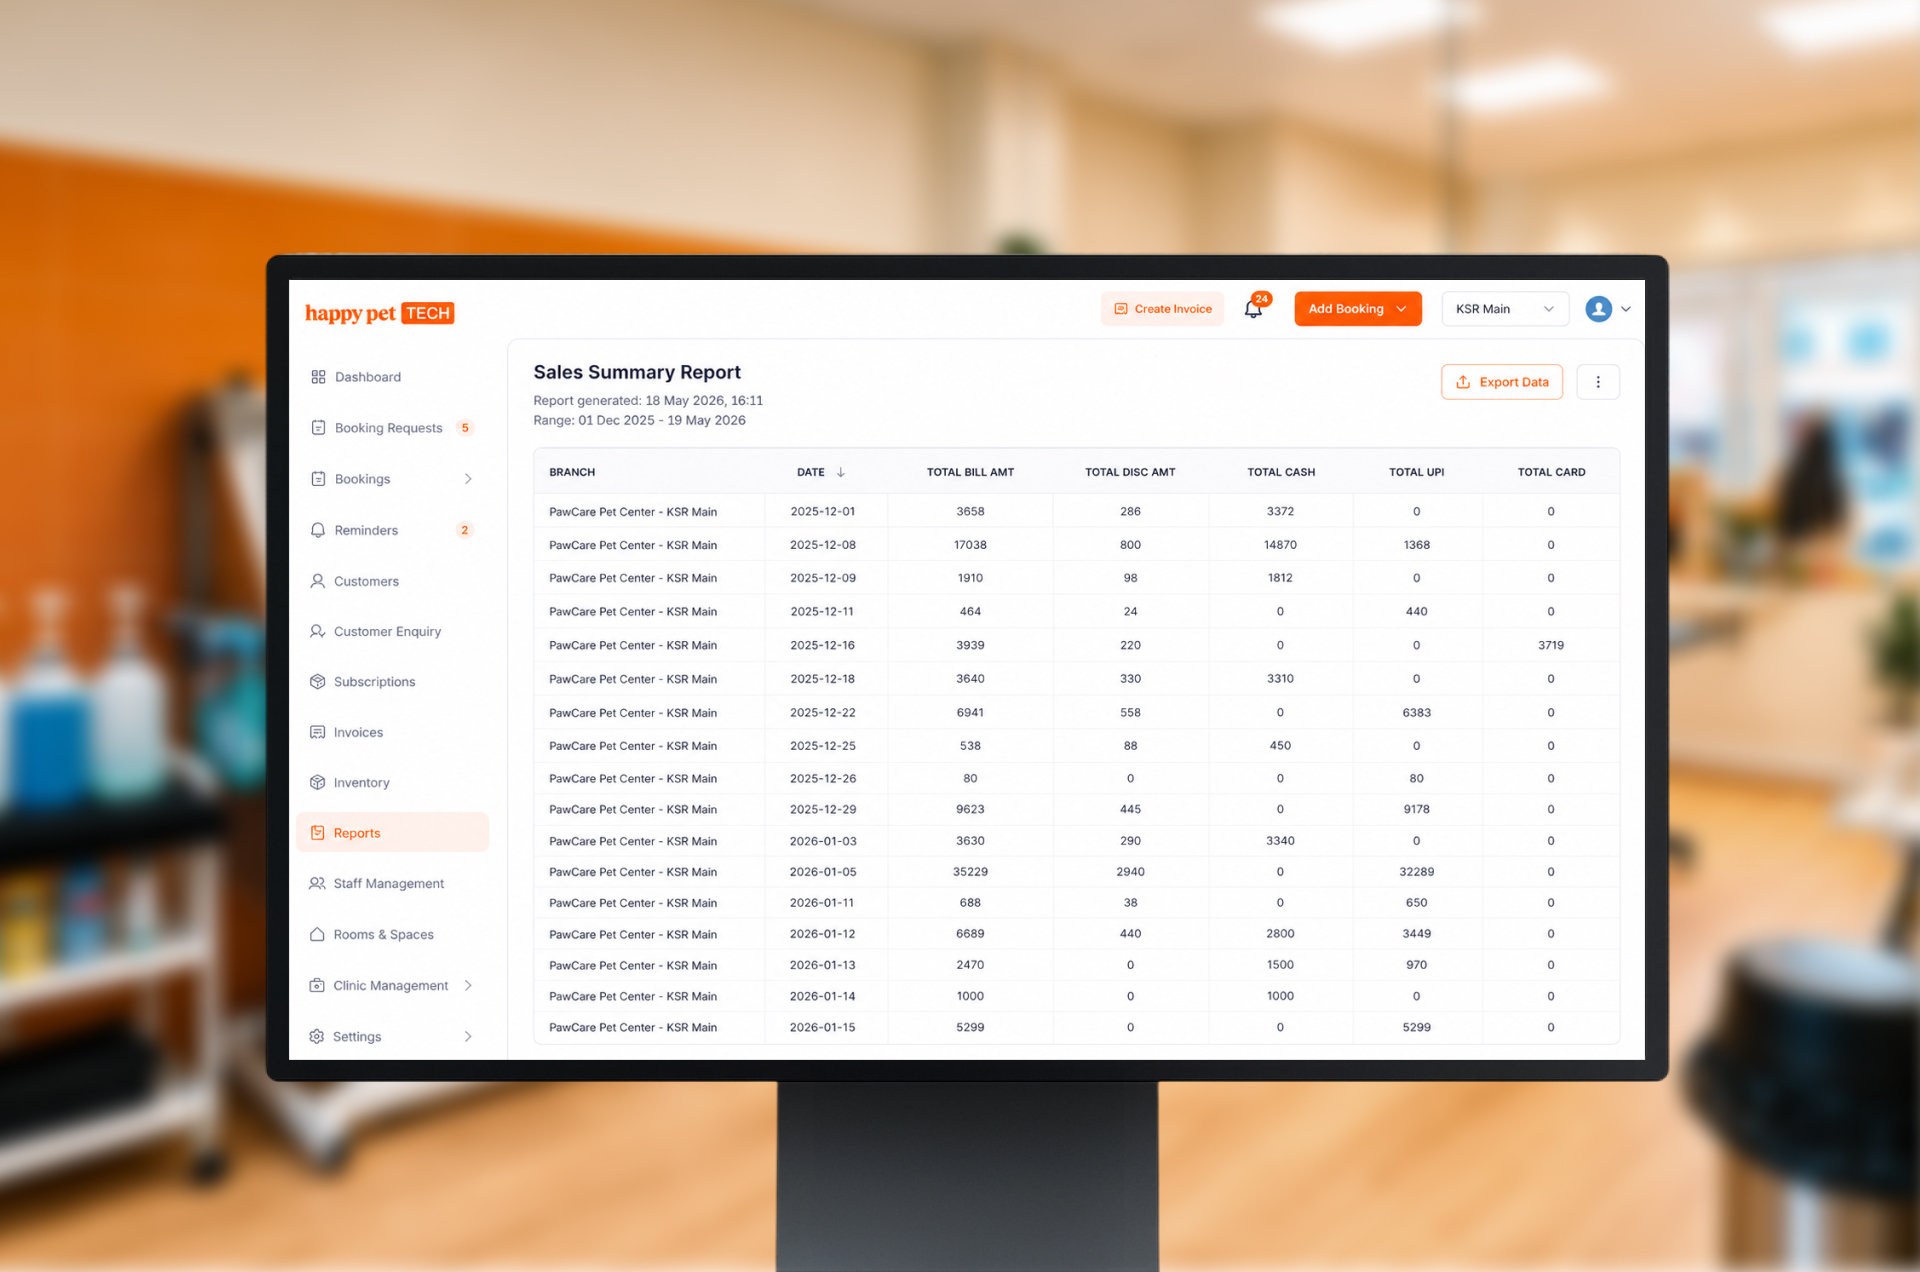Image resolution: width=1920 pixels, height=1272 pixels.
Task: Click cash value 2800
Action: (1280, 934)
